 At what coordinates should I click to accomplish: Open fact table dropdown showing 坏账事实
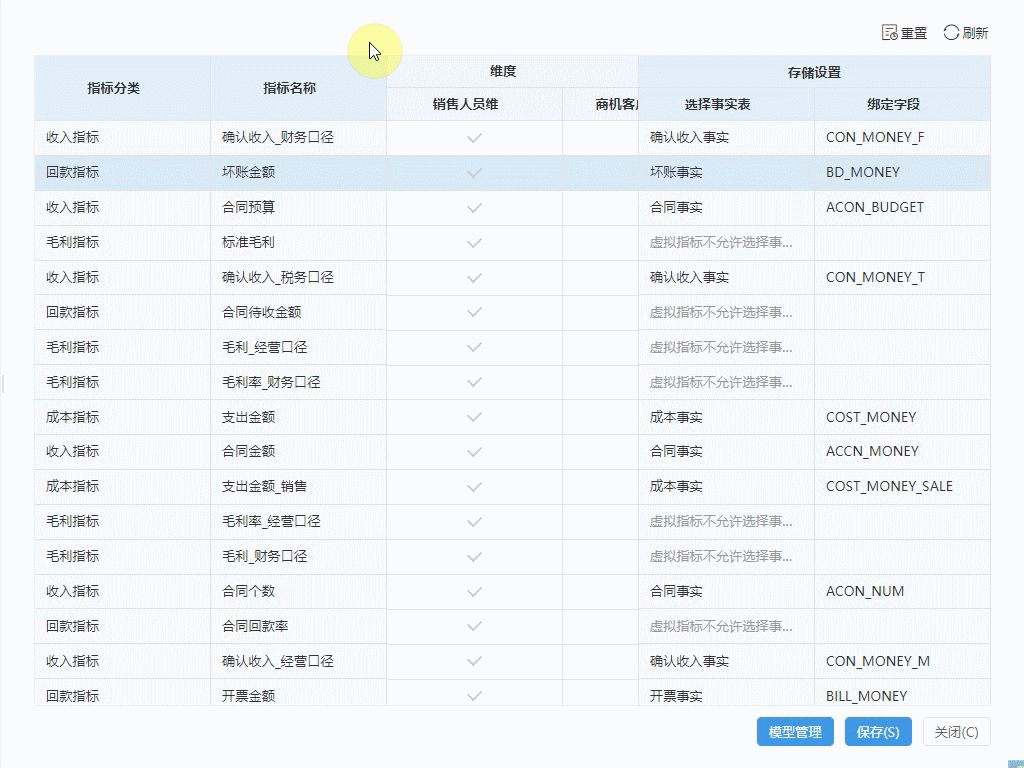coord(726,172)
